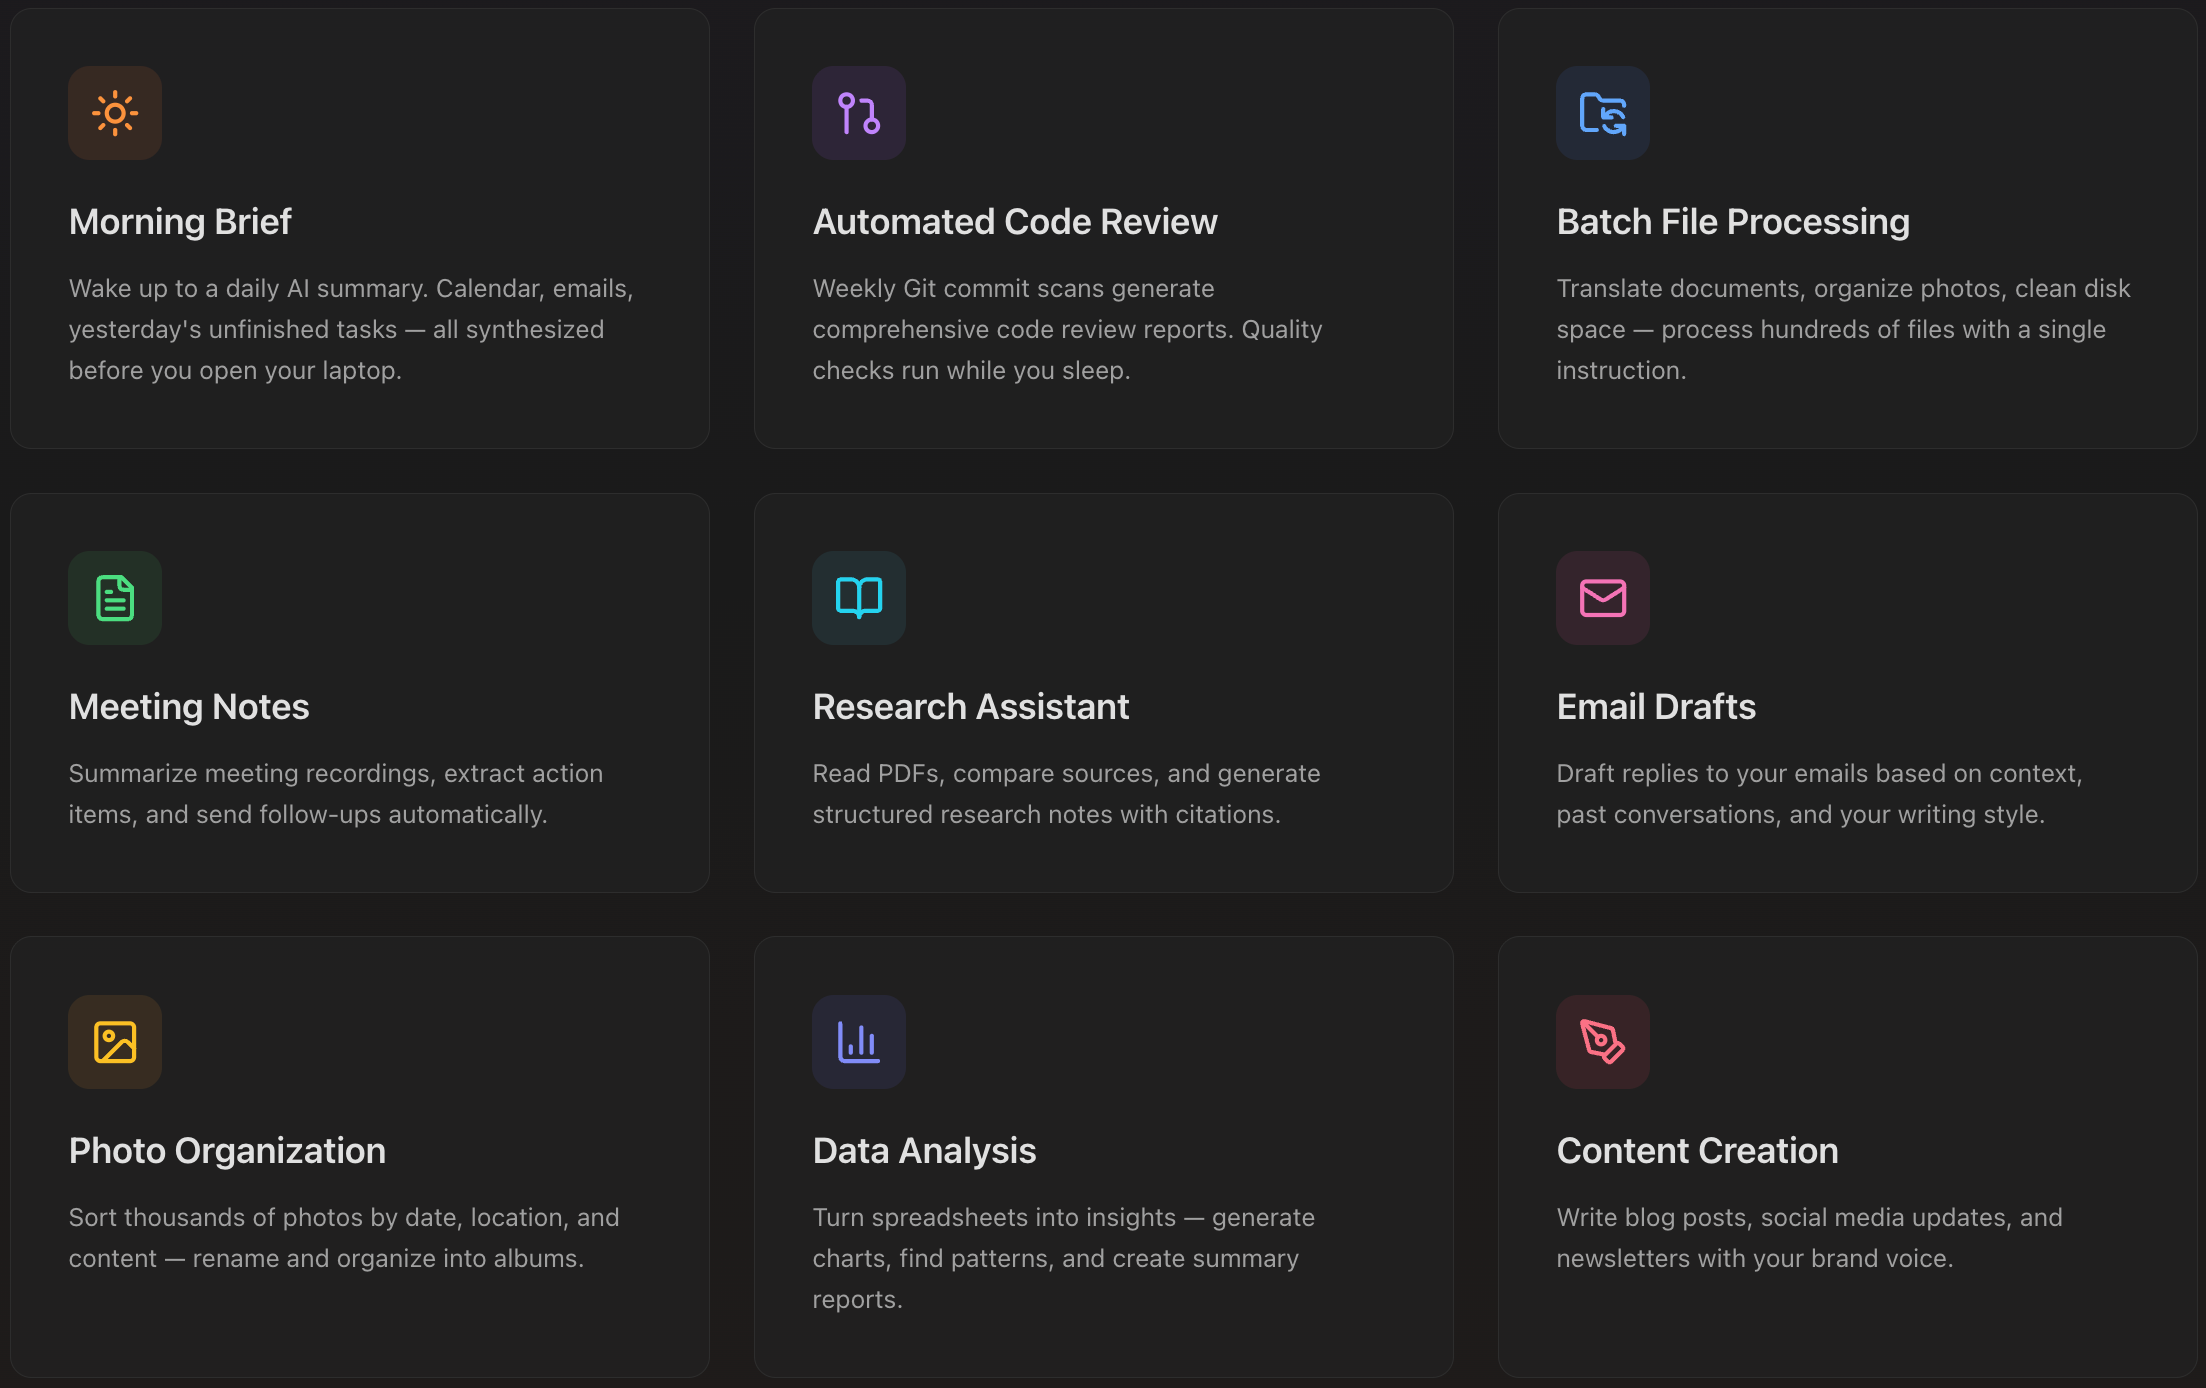Image resolution: width=2206 pixels, height=1388 pixels.
Task: Click the red pen nib icon
Action: pos(1603,1042)
